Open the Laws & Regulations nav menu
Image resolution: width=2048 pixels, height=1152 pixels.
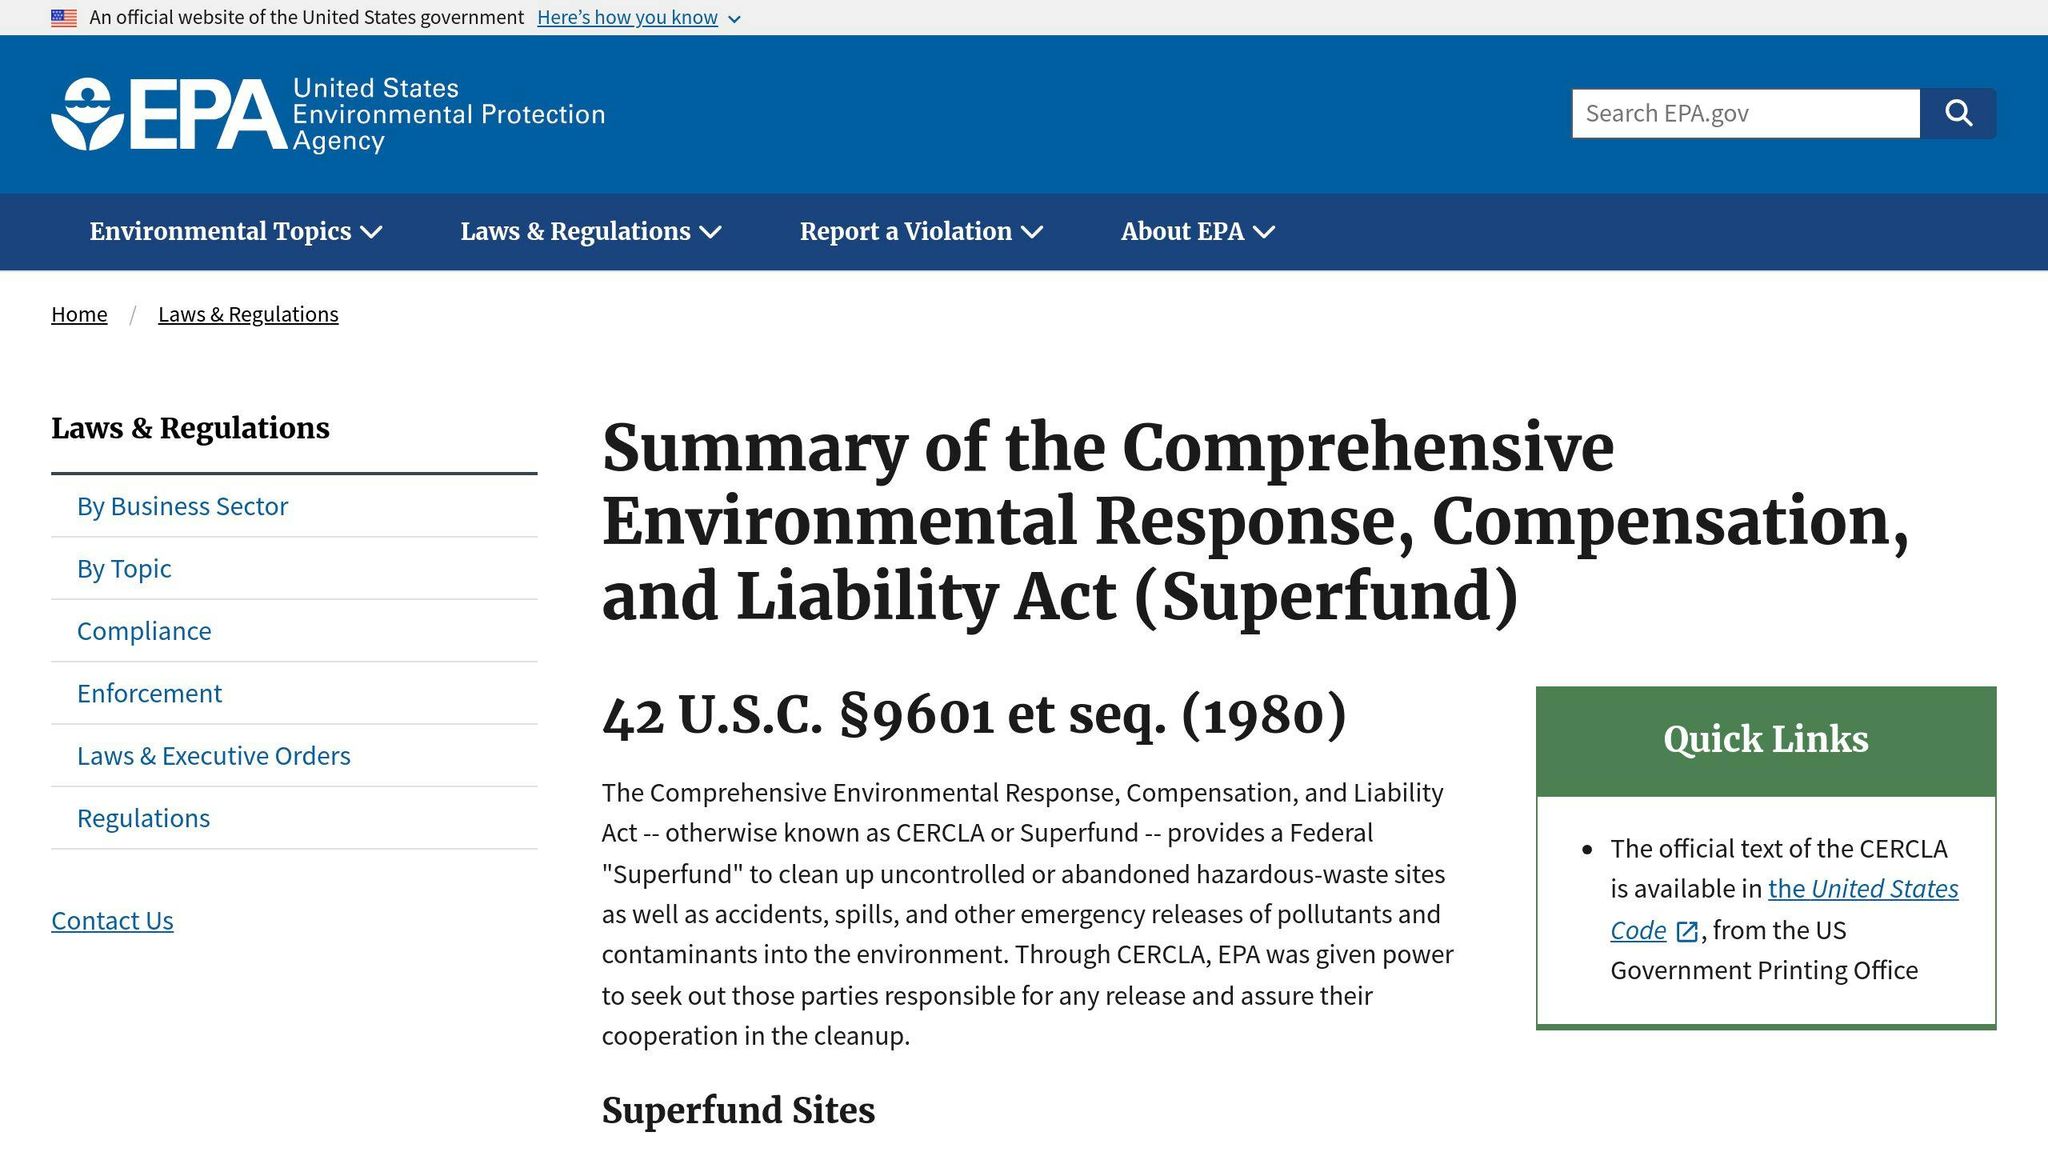tap(591, 232)
